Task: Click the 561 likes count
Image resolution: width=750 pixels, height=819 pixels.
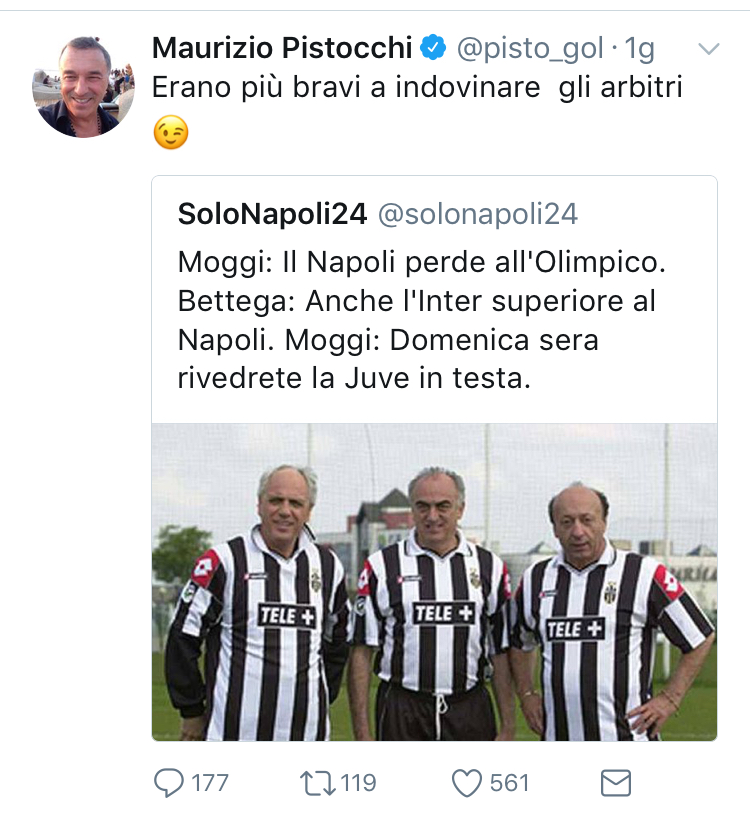Action: (509, 783)
